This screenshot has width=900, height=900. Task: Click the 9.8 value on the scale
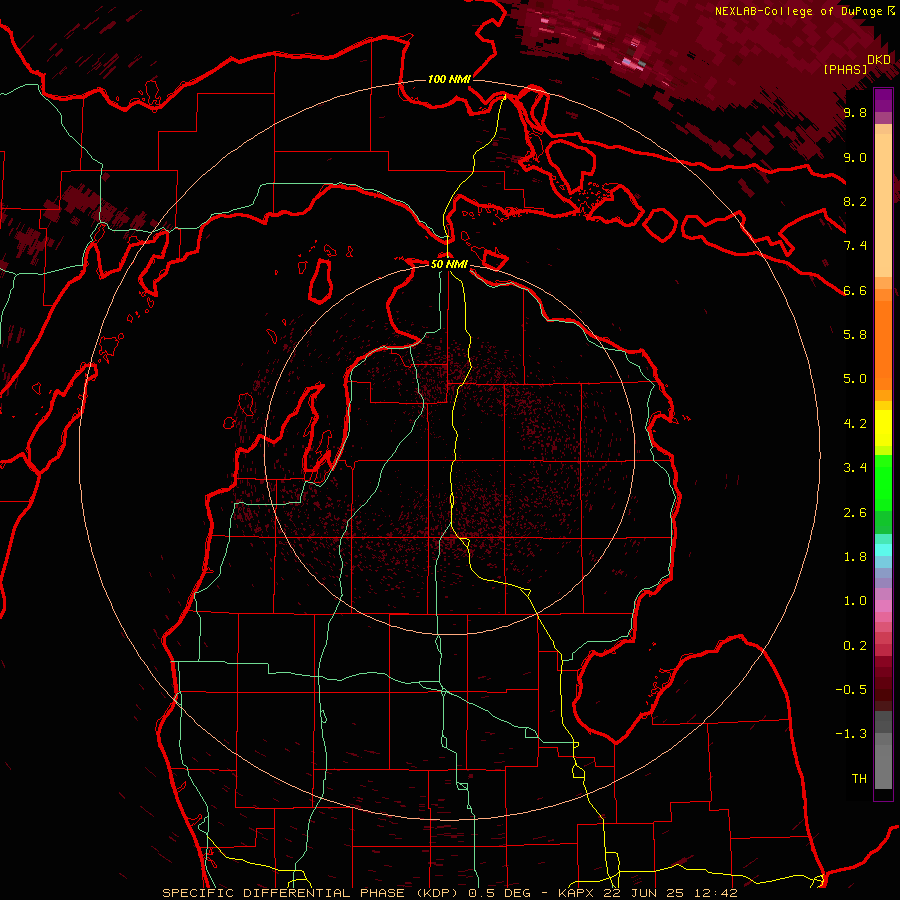click(855, 113)
